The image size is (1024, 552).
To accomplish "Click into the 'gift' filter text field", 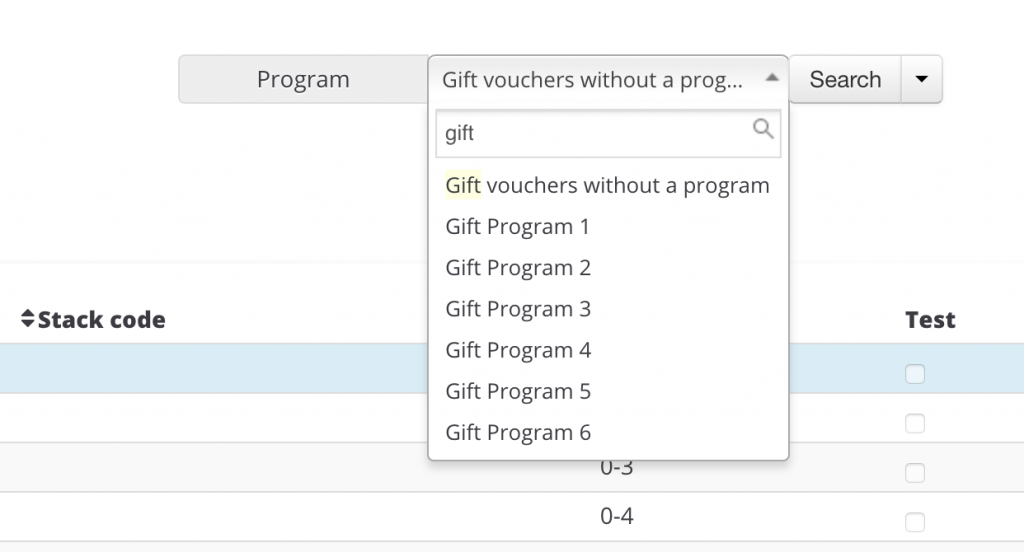I will 595,133.
